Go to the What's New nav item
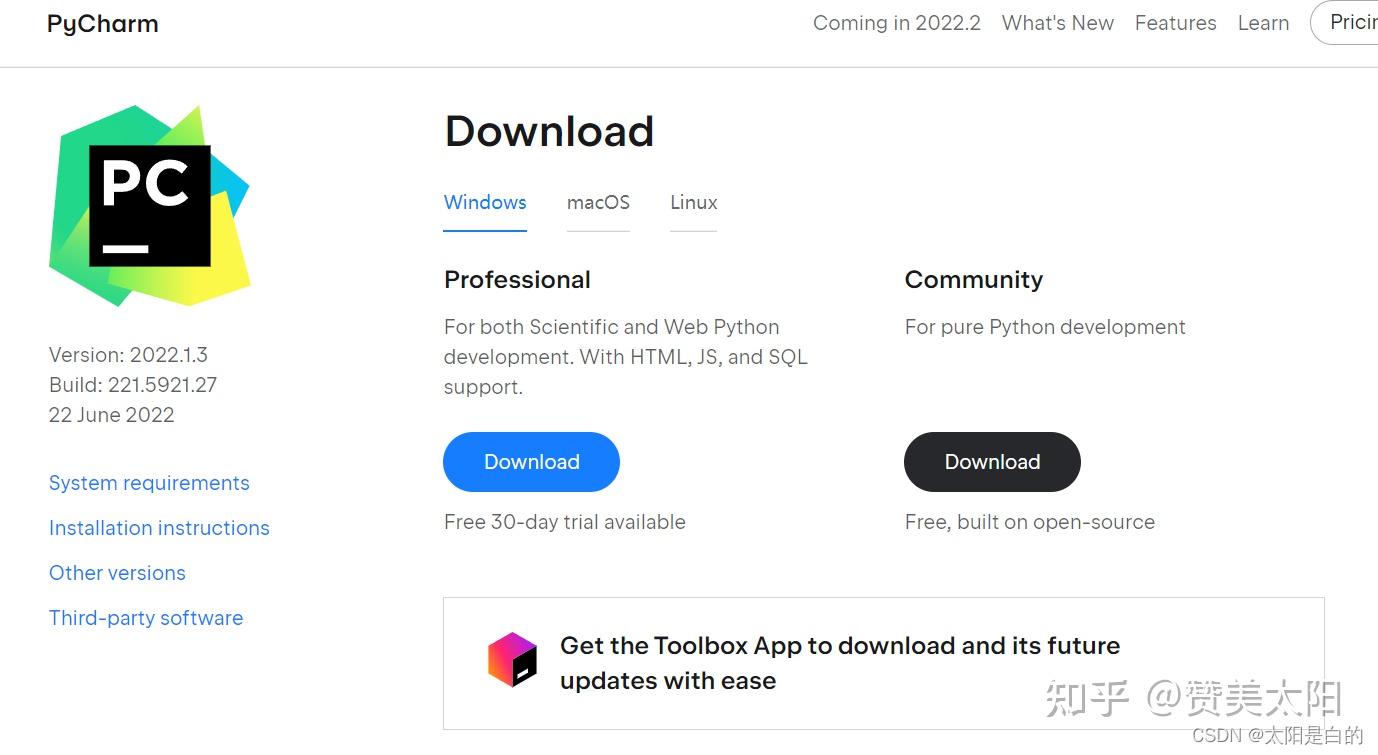This screenshot has height=755, width=1378. pos(1058,23)
